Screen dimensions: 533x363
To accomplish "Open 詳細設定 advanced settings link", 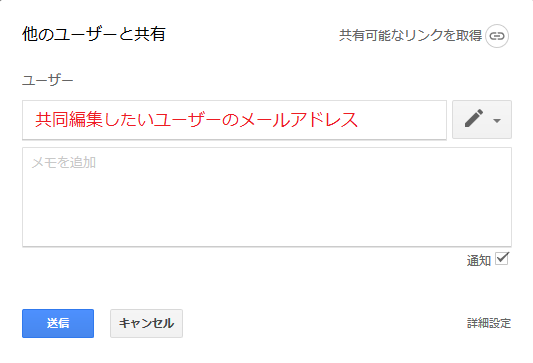I will [489, 323].
